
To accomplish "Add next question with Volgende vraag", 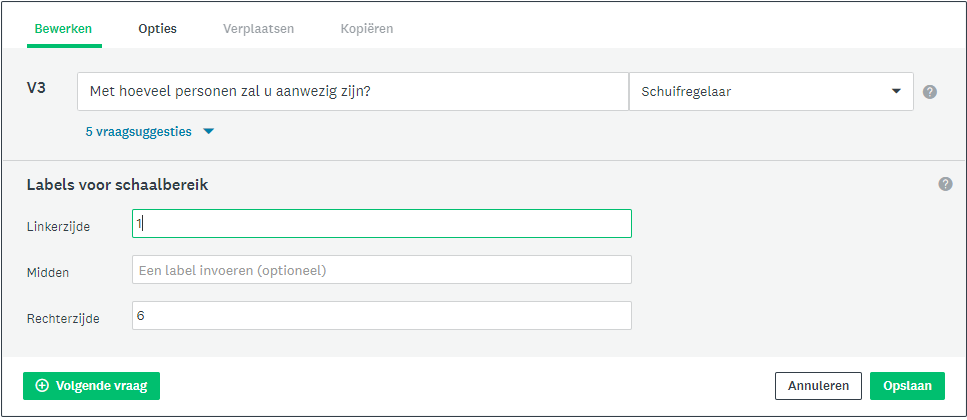I will [91, 386].
